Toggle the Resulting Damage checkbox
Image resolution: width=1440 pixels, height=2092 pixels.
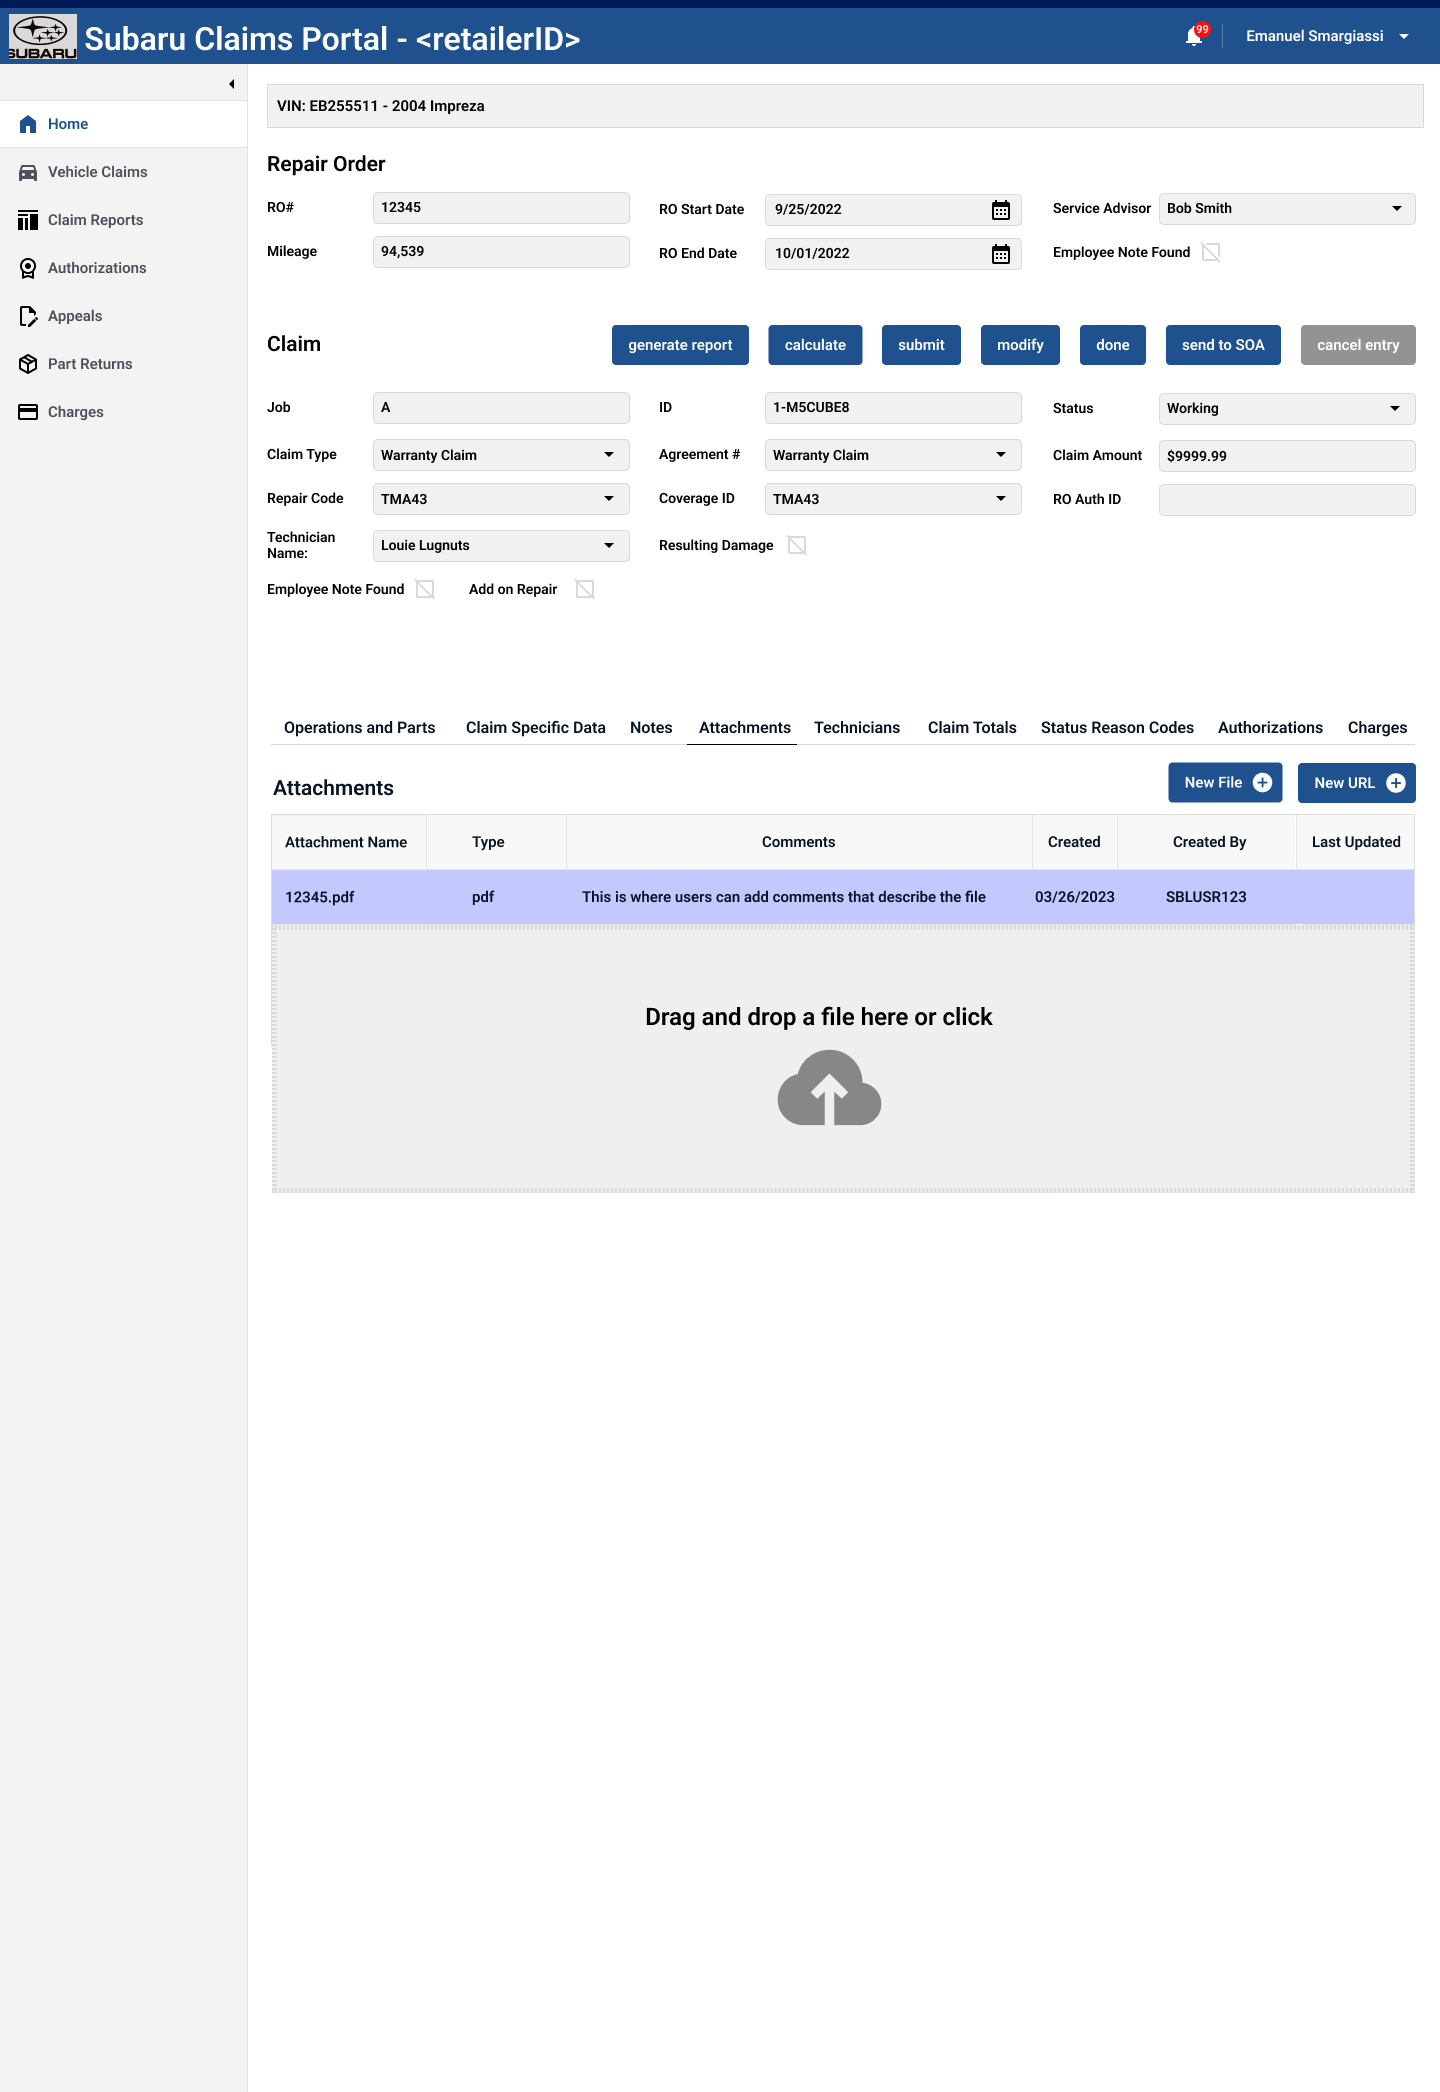point(797,545)
